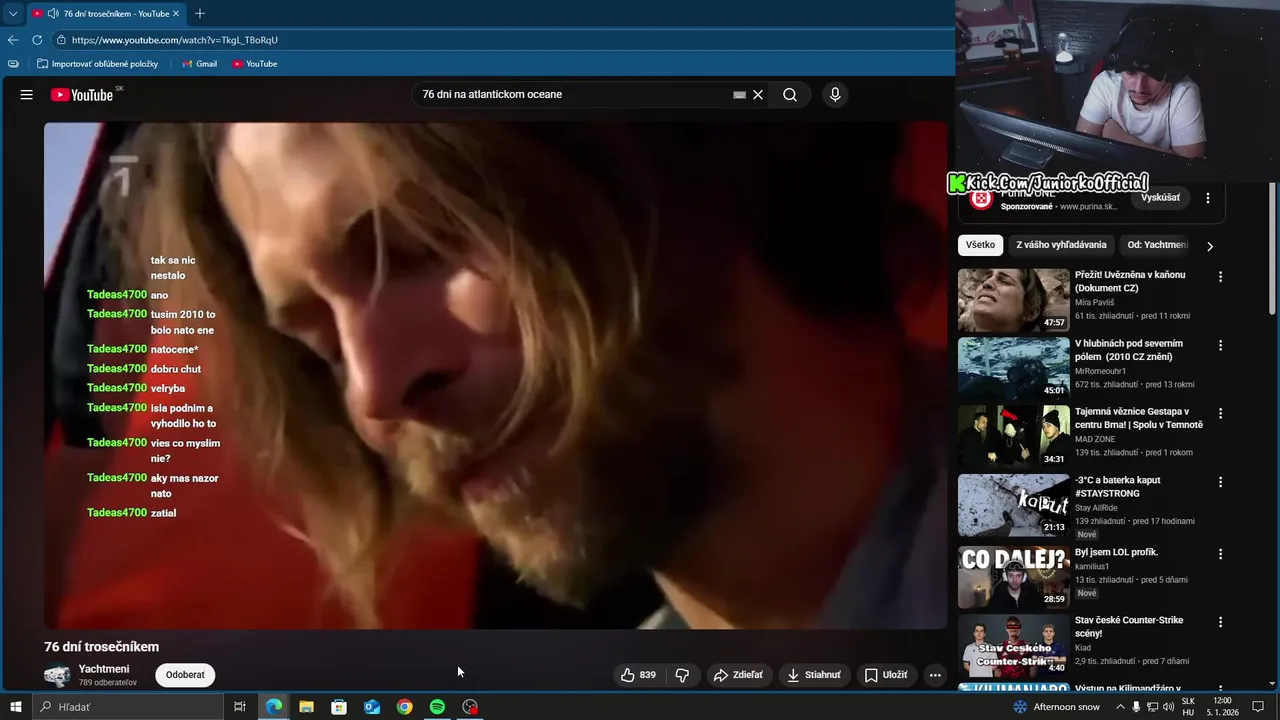The width and height of the screenshot is (1280, 720).
Task: Open the Gmail bookmark
Action: [x=199, y=64]
